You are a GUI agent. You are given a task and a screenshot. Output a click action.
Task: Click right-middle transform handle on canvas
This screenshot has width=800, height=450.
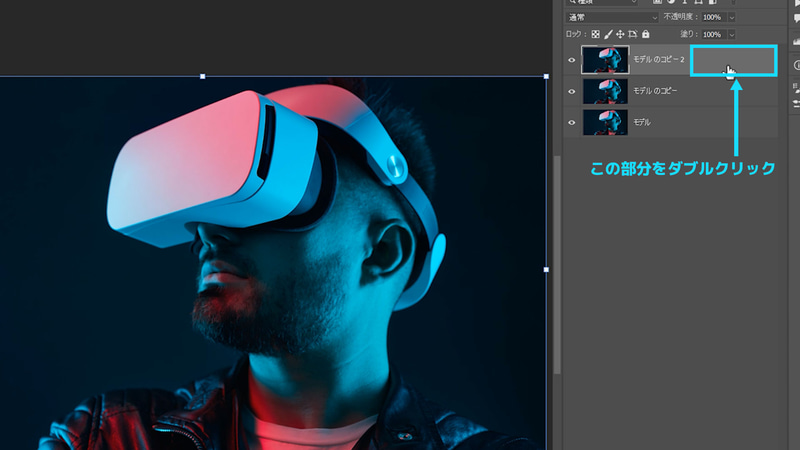coord(546,269)
